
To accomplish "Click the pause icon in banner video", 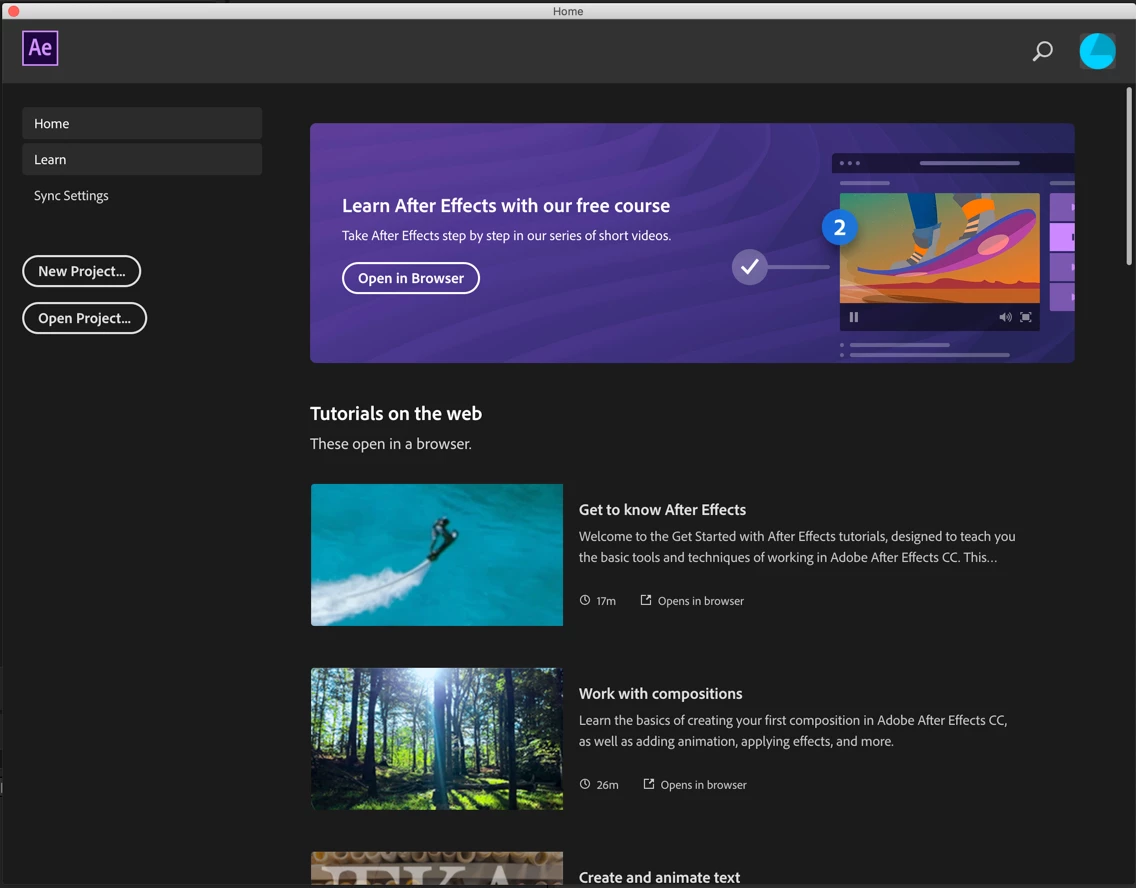I will (853, 317).
